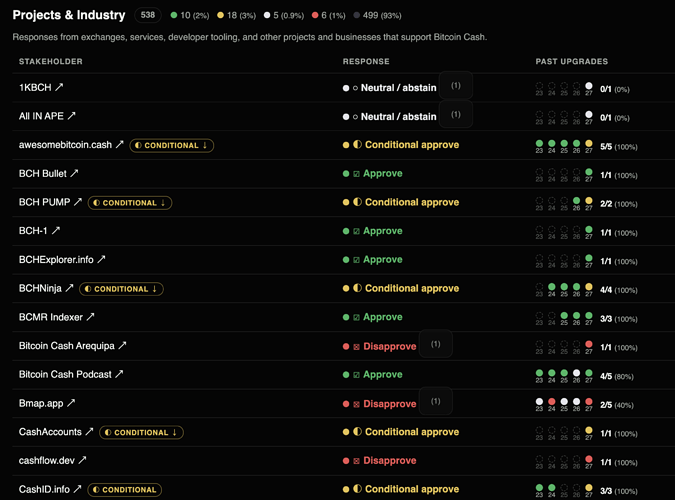This screenshot has height=500, width=675.
Task: Click the BCHNinja 4/4 (100%) score
Action: pyautogui.click(x=619, y=290)
